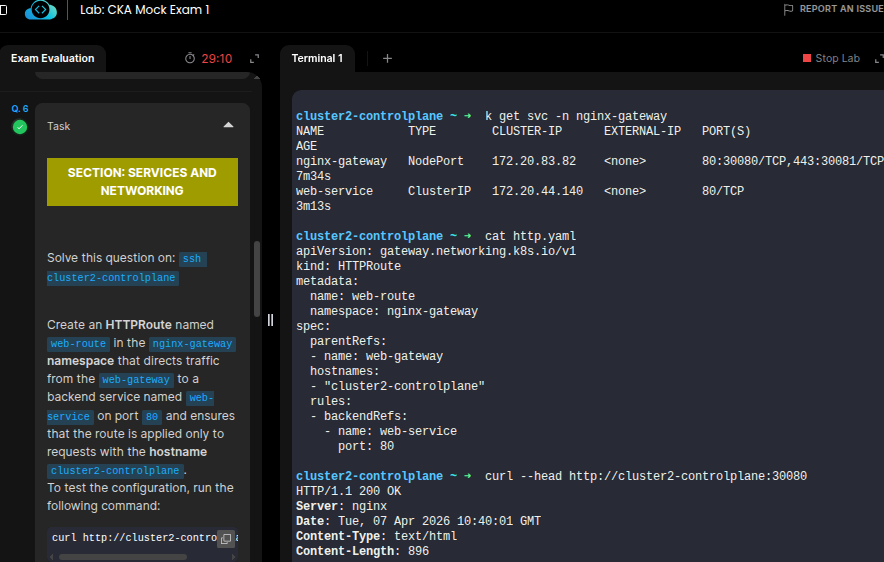Image resolution: width=884 pixels, height=562 pixels.
Task: Click the REPORT AN ISSUE link
Action: pyautogui.click(x=840, y=9)
